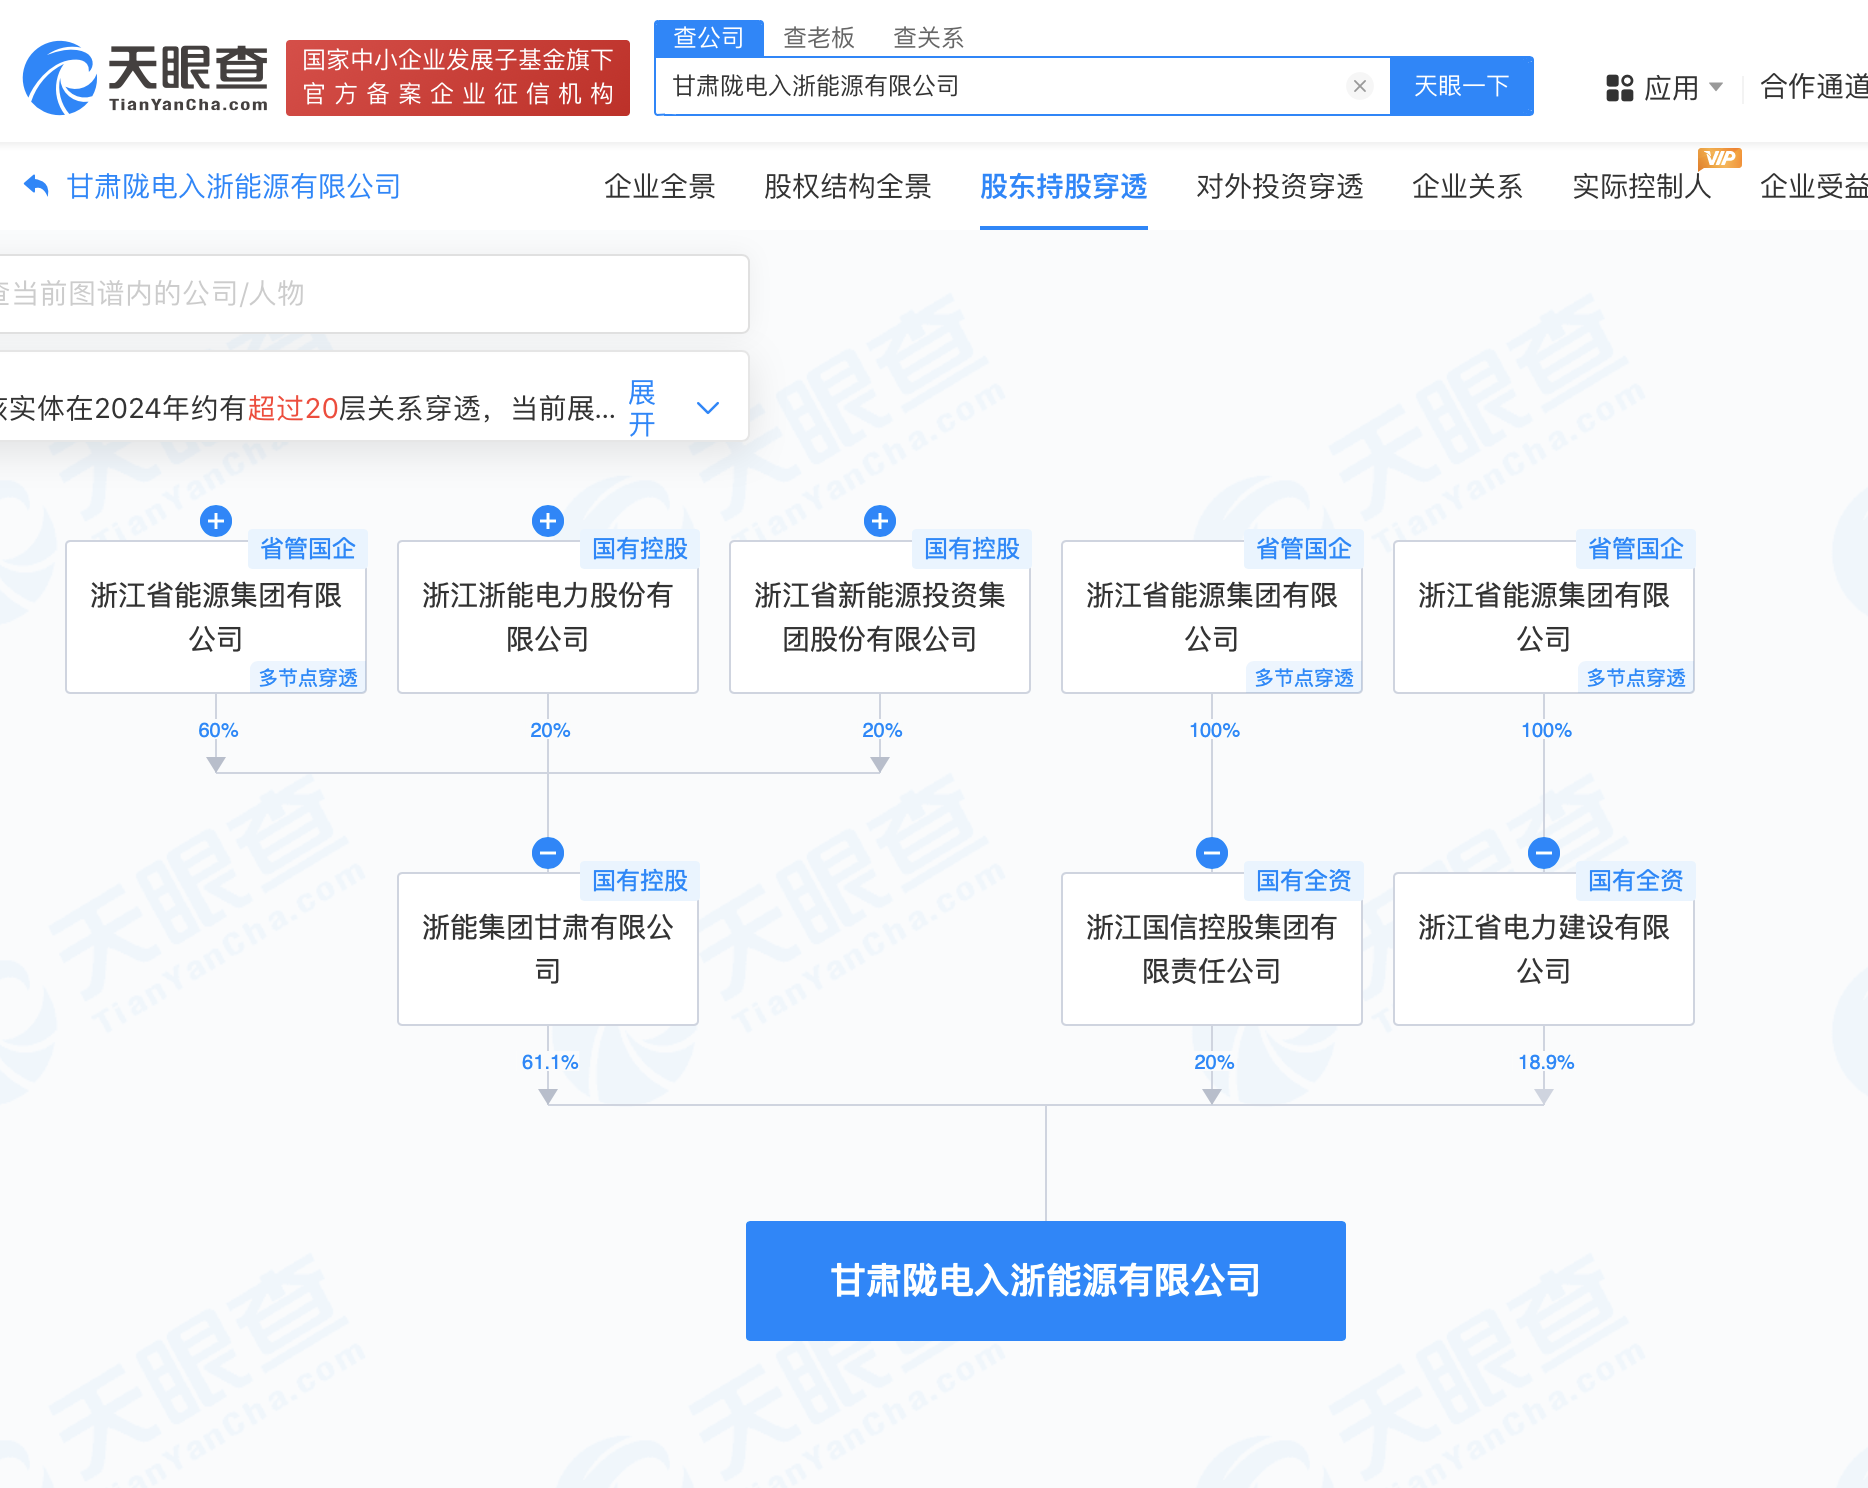The height and width of the screenshot is (1488, 1868).
Task: Collapse the minus node on 浙江国信控股集团
Action: click(x=1212, y=853)
